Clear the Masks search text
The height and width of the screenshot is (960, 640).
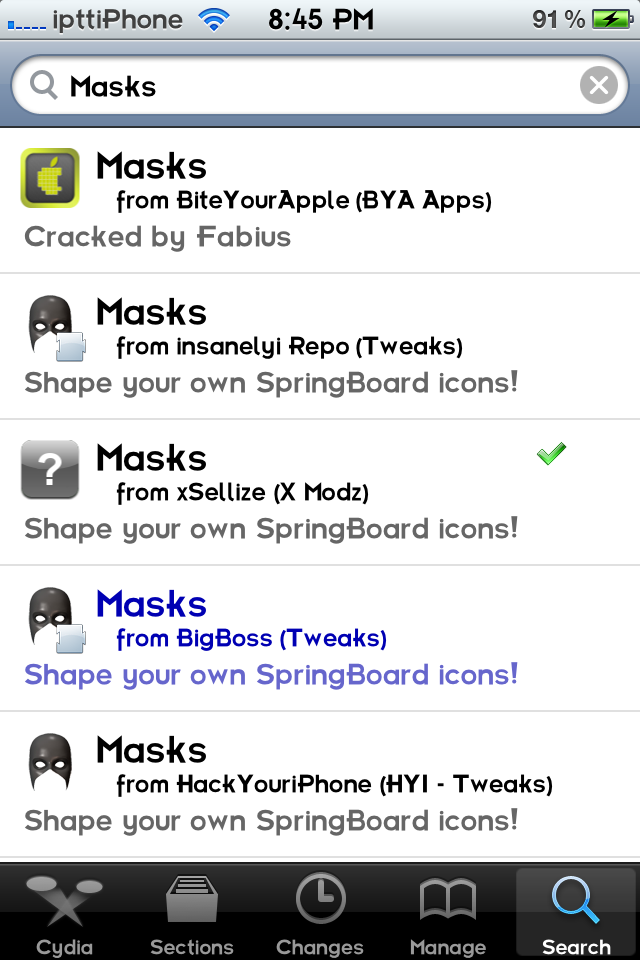click(x=598, y=85)
